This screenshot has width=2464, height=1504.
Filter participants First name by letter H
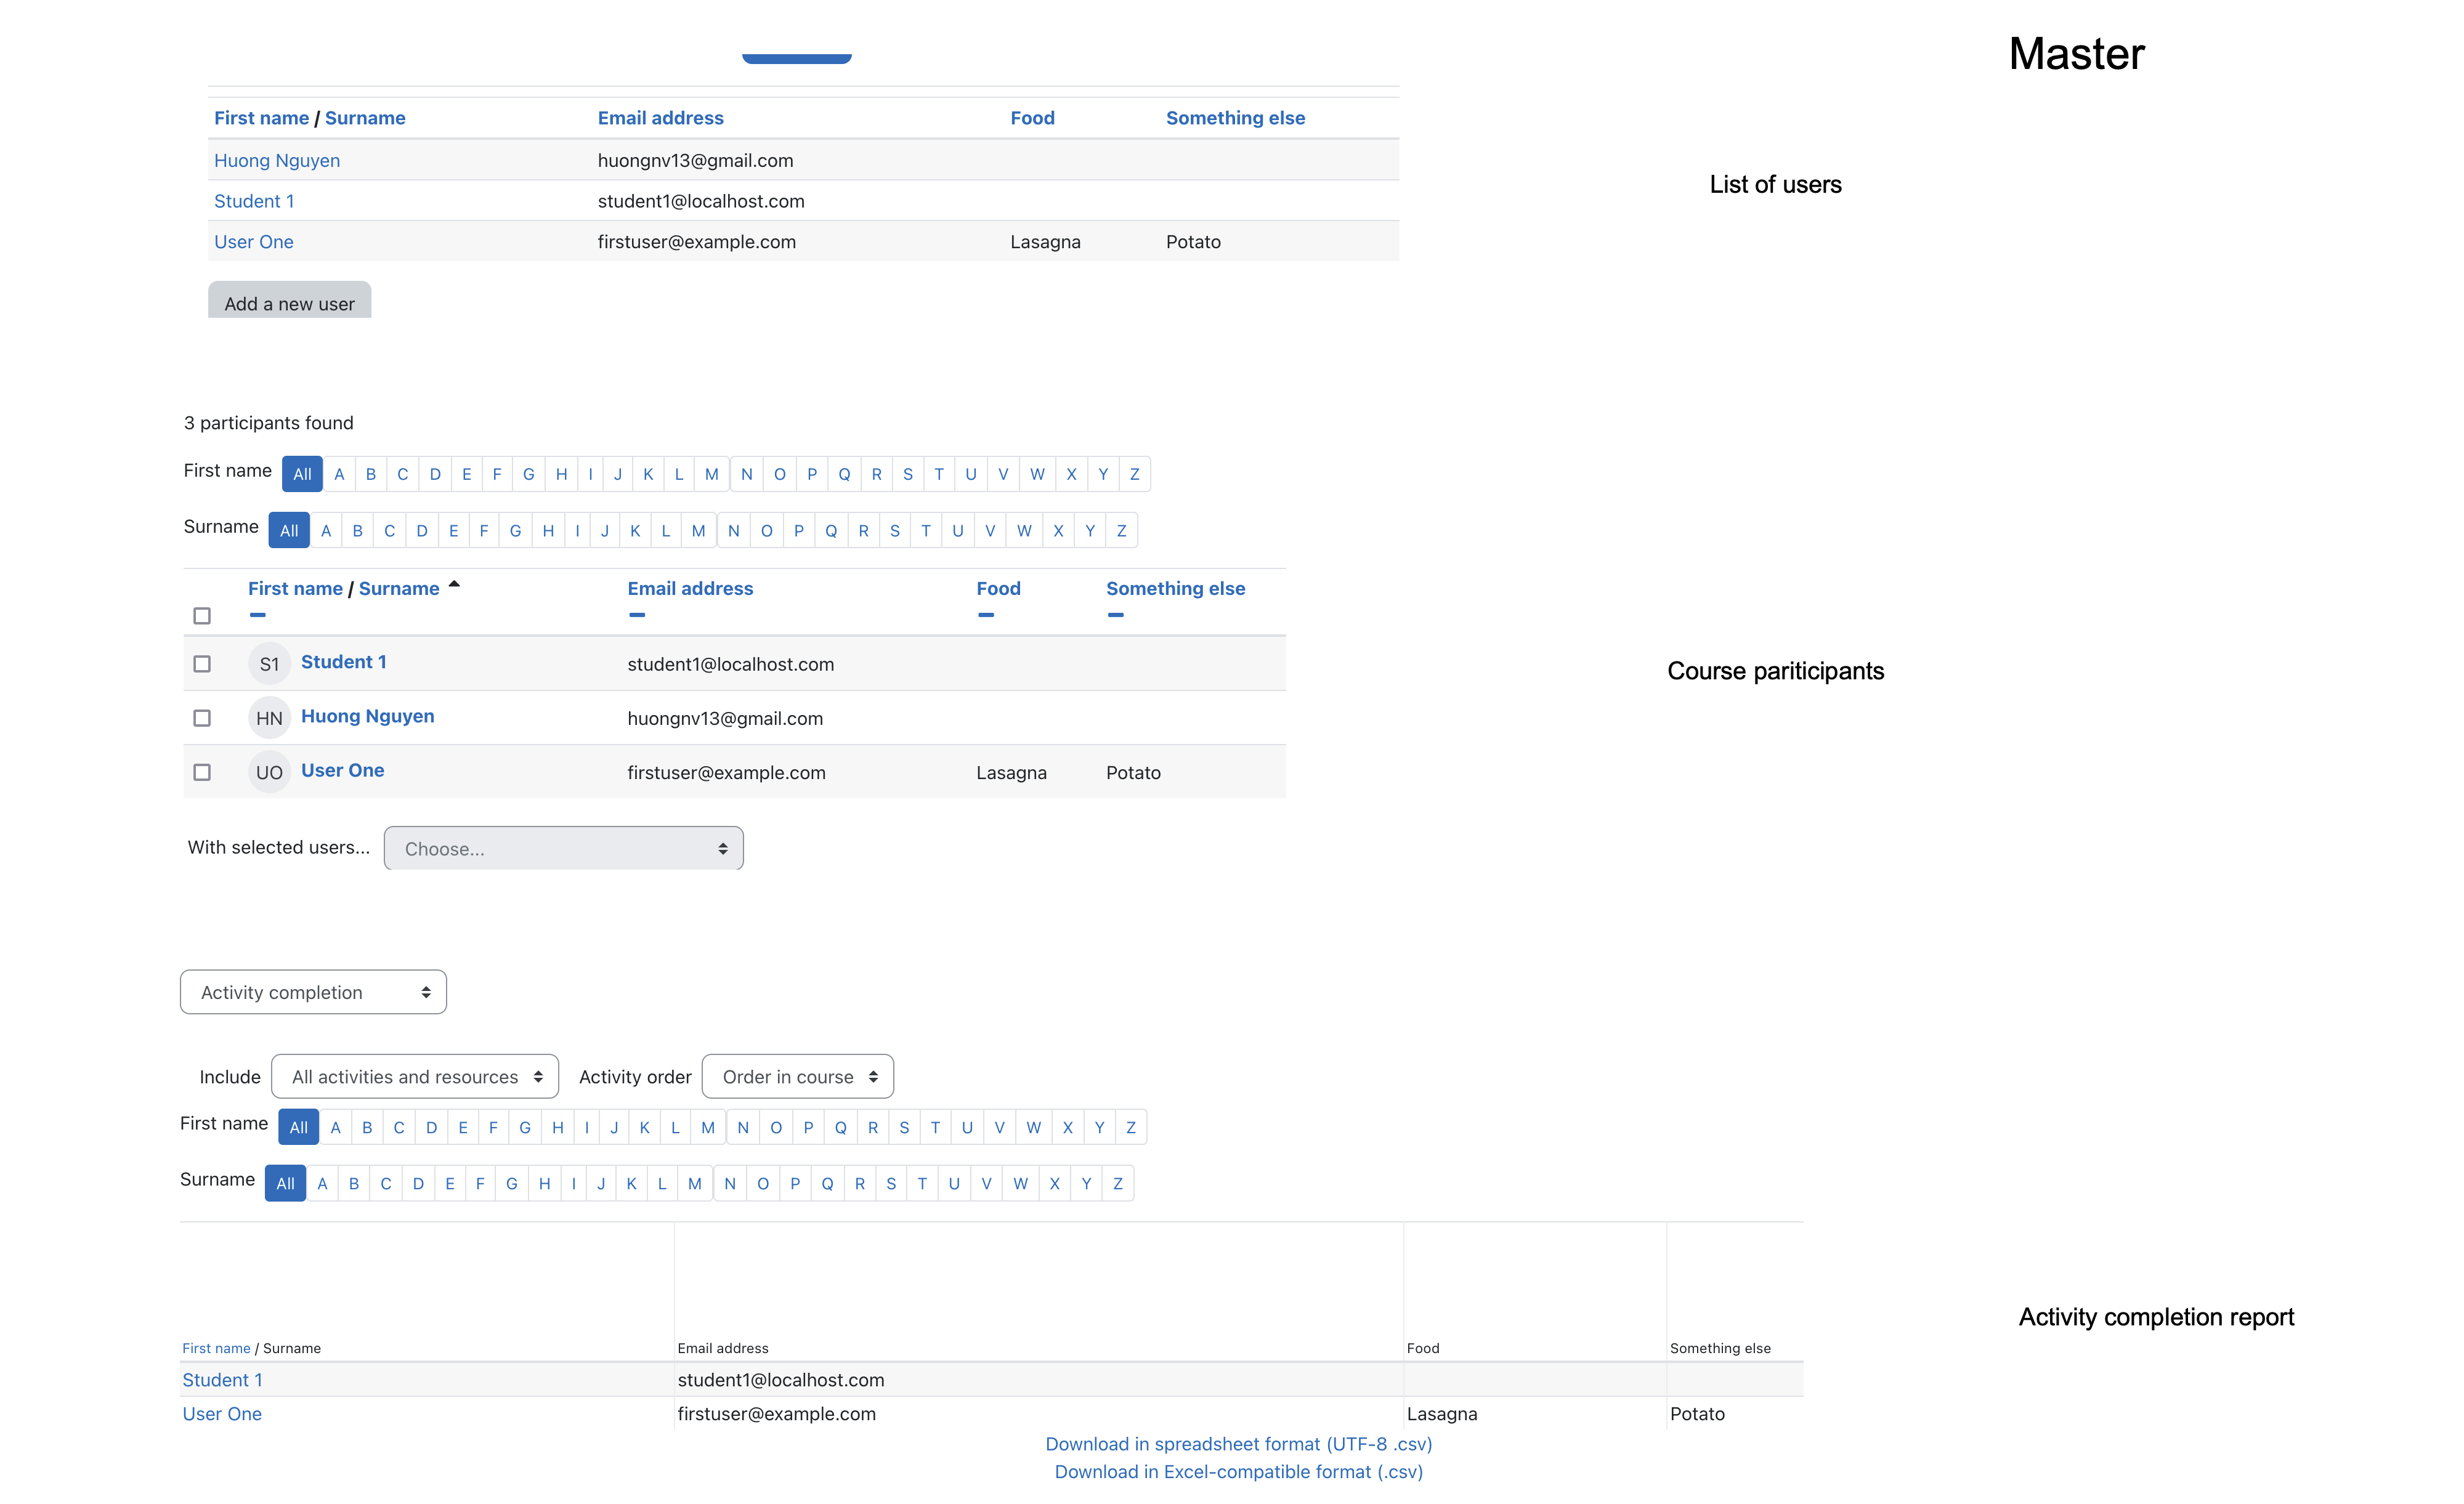[x=561, y=474]
